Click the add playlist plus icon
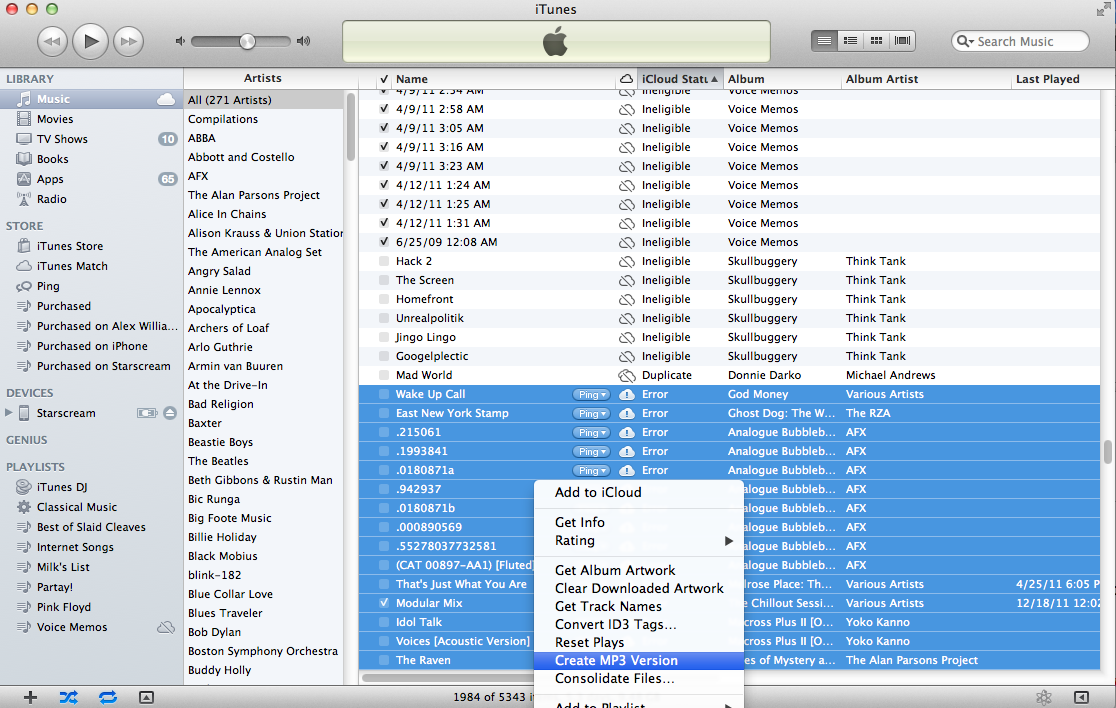1116x708 pixels. point(31,697)
